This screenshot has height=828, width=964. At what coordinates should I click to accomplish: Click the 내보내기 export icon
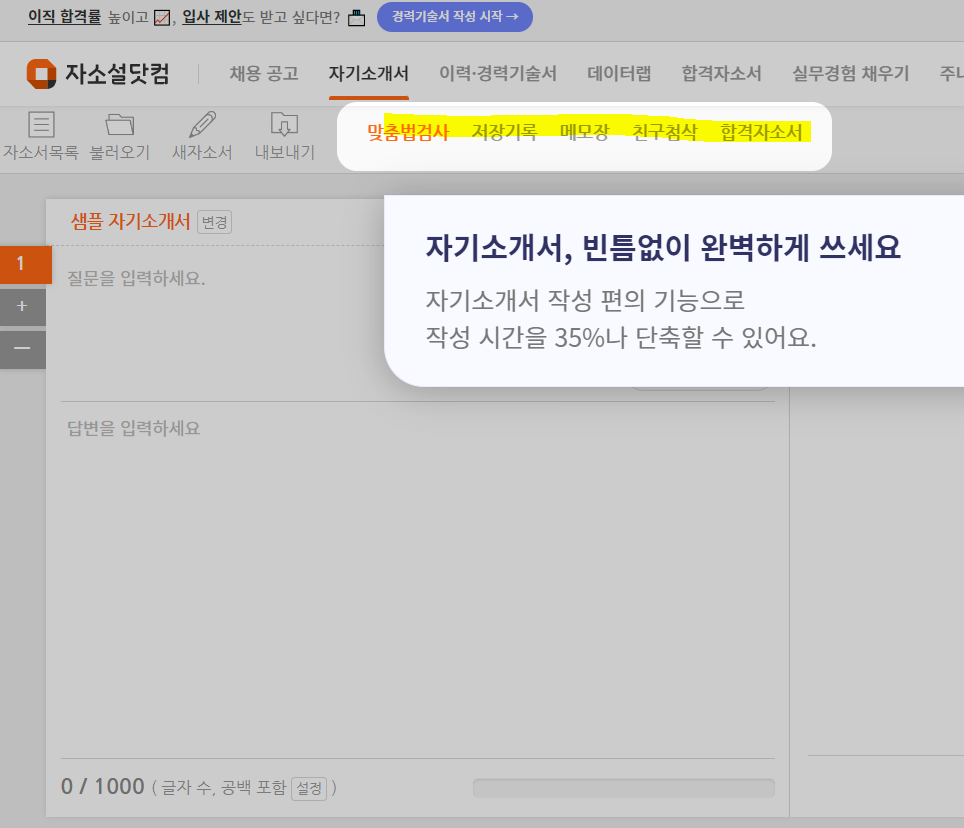coord(285,125)
